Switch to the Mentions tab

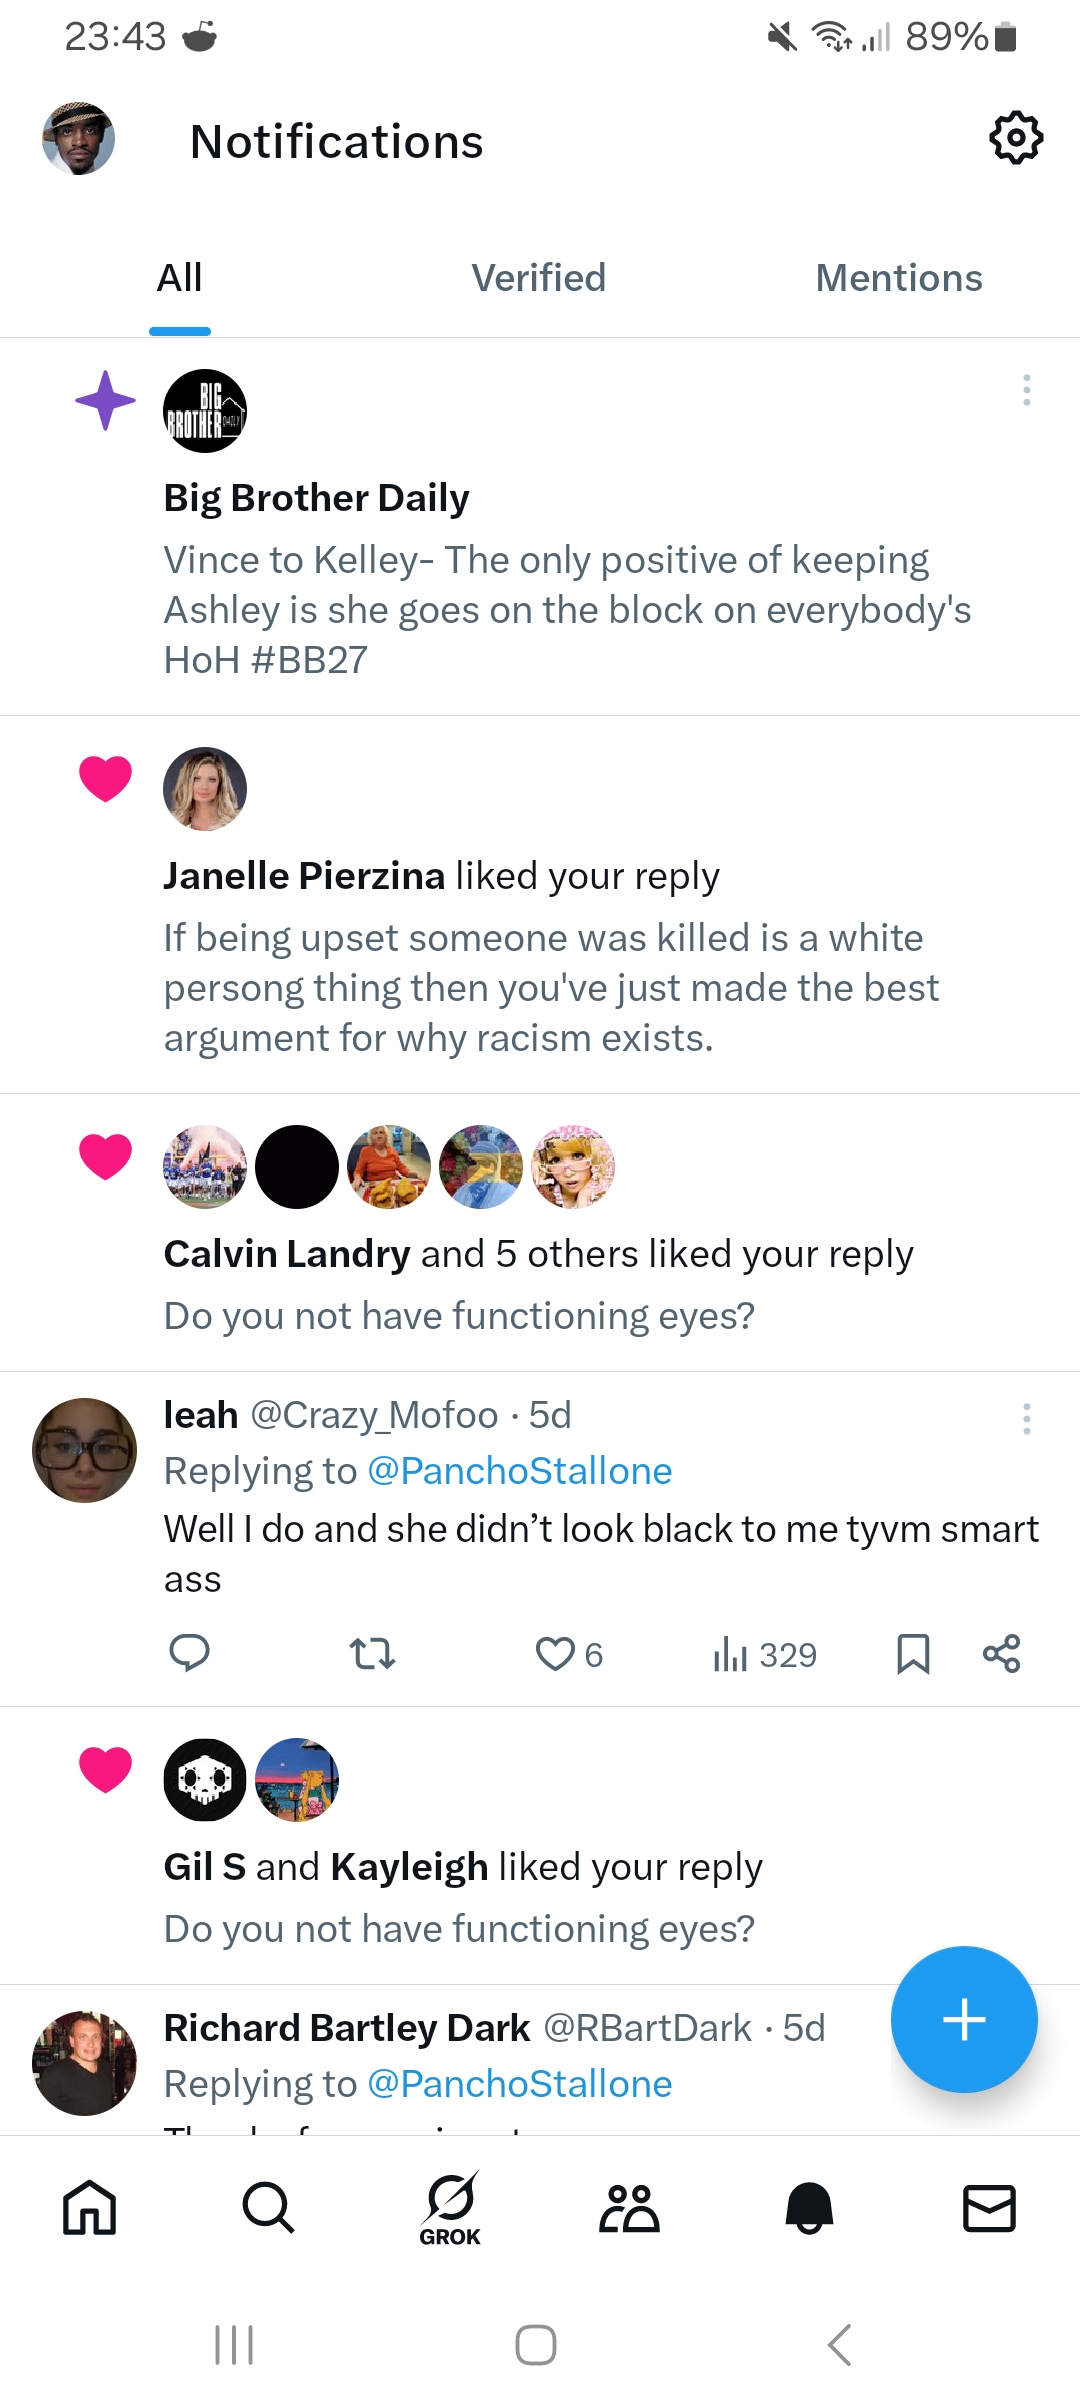coord(899,278)
